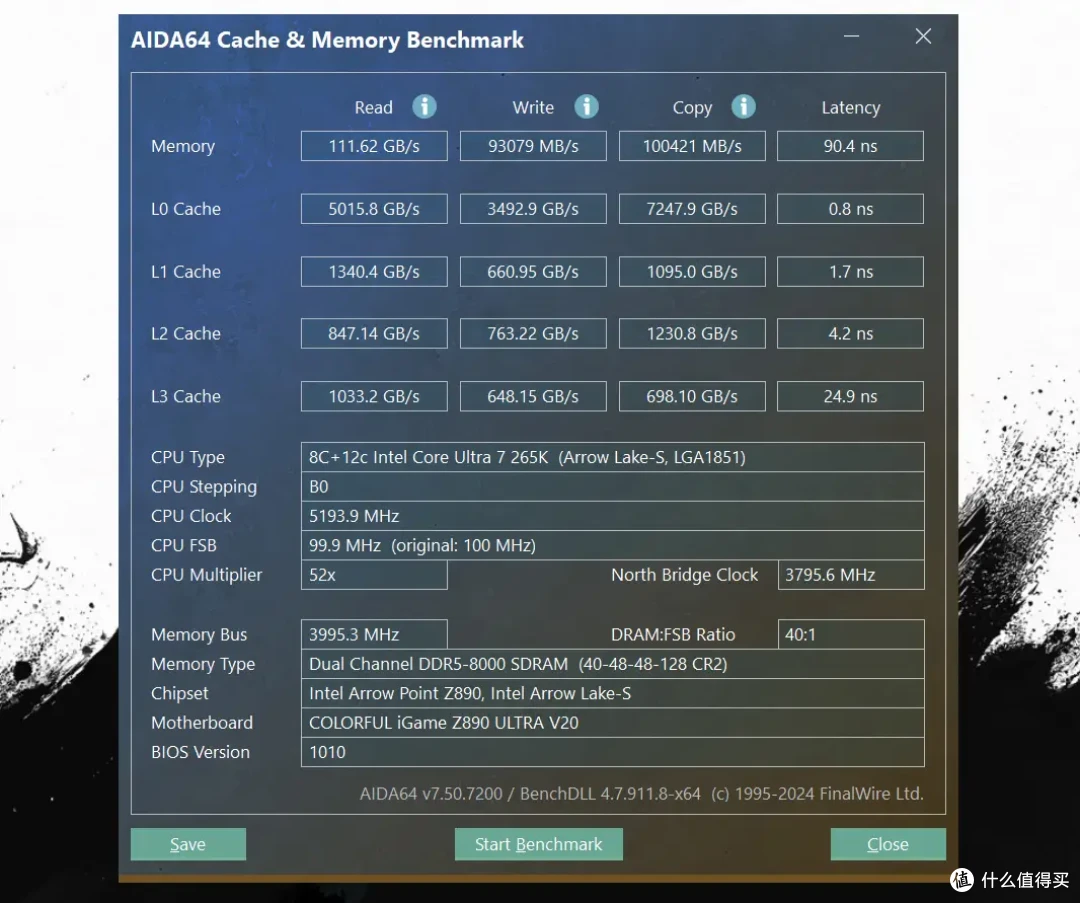Click L1 Cache Read 1340.4 GB/s

(374, 271)
